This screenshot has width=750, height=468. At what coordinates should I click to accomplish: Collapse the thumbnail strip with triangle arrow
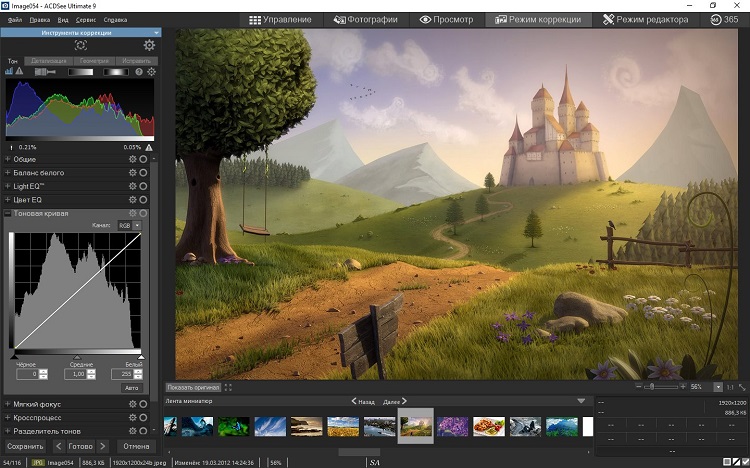click(x=581, y=401)
